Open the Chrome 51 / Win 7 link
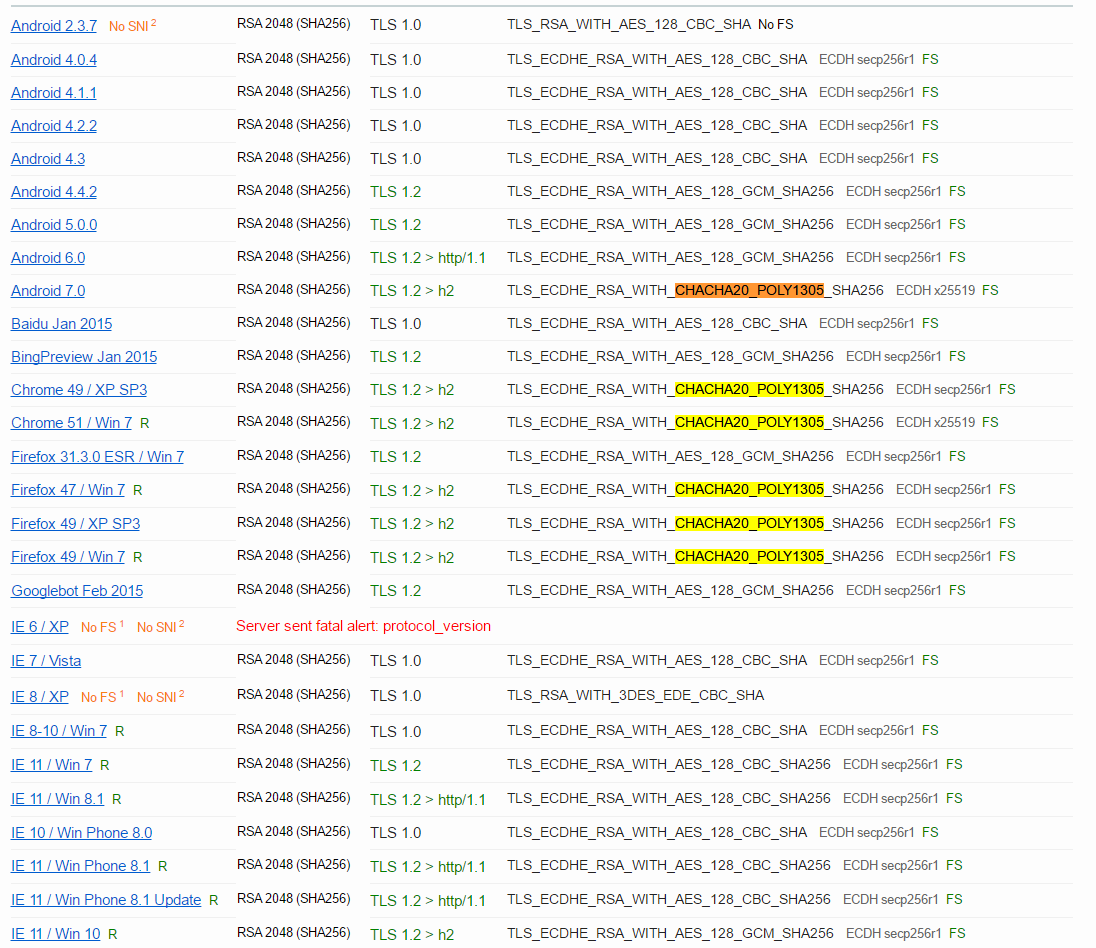The height and width of the screenshot is (948, 1096). [x=71, y=423]
